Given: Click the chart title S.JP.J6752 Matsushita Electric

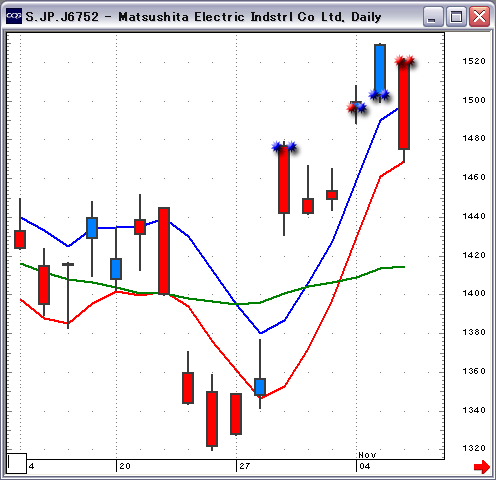Looking at the screenshot, I should tap(203, 17).
